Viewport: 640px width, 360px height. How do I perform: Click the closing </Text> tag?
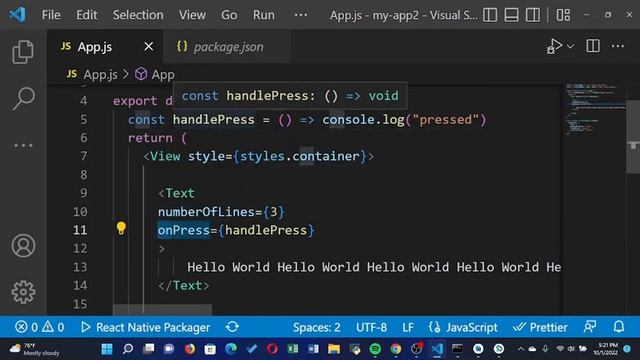click(x=184, y=285)
